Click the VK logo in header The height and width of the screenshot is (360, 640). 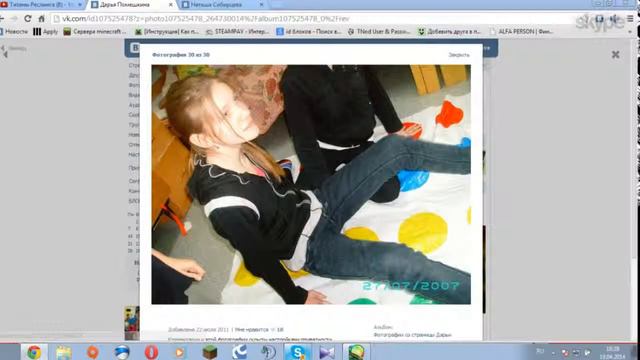coord(135,48)
